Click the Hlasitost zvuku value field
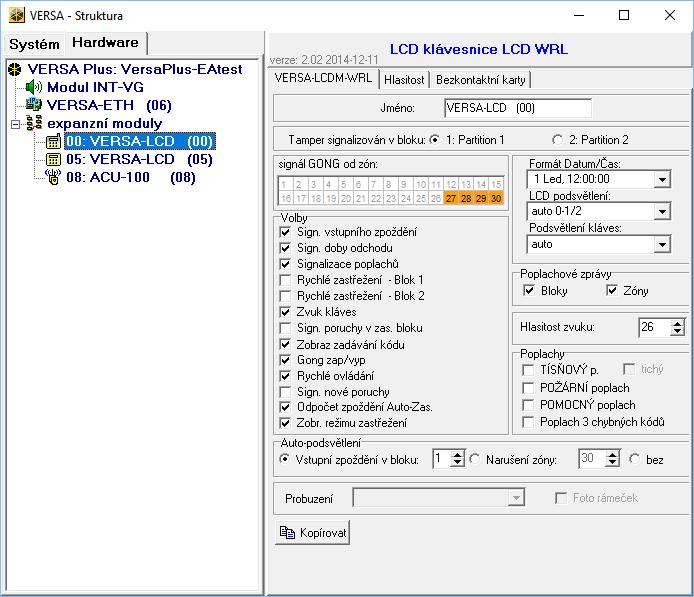The image size is (694, 597). click(x=655, y=327)
